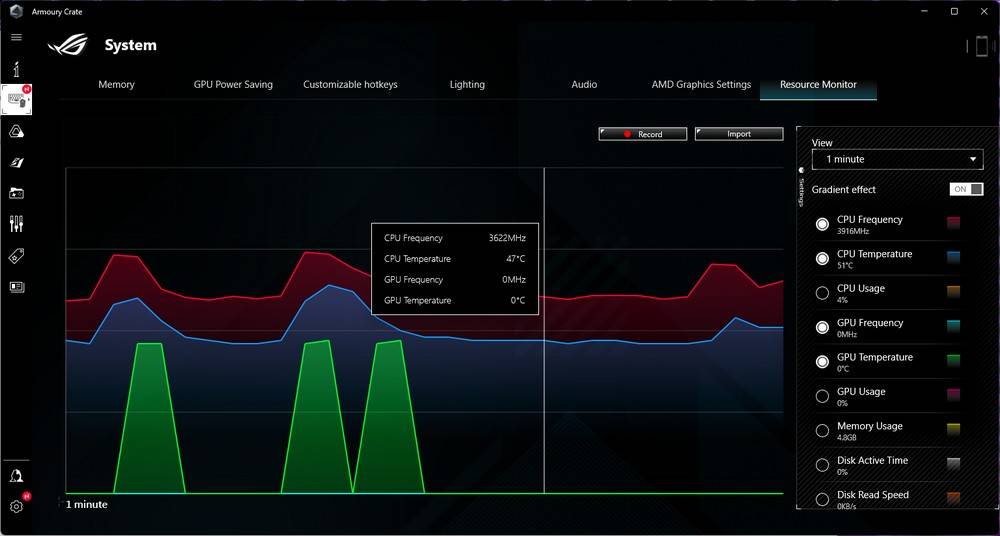The image size is (1000, 536).
Task: Enable the Memory Usage radio button
Action: click(x=823, y=431)
